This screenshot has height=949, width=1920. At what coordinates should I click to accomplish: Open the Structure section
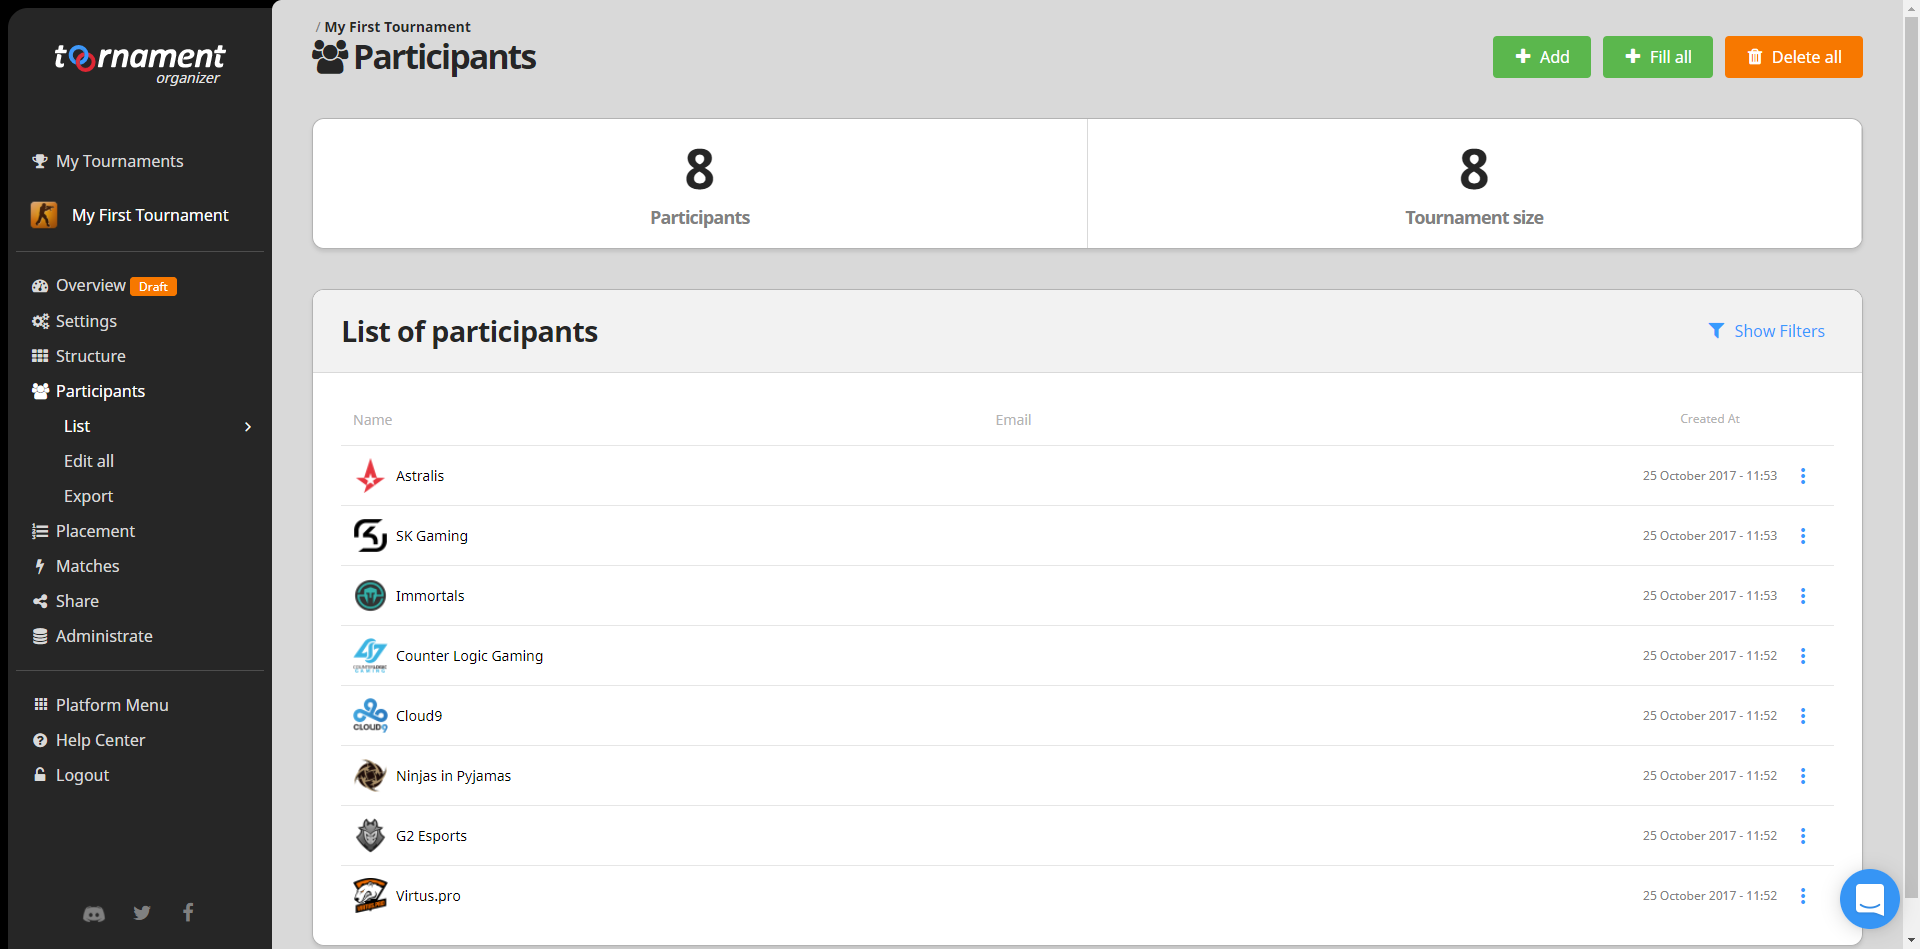90,356
